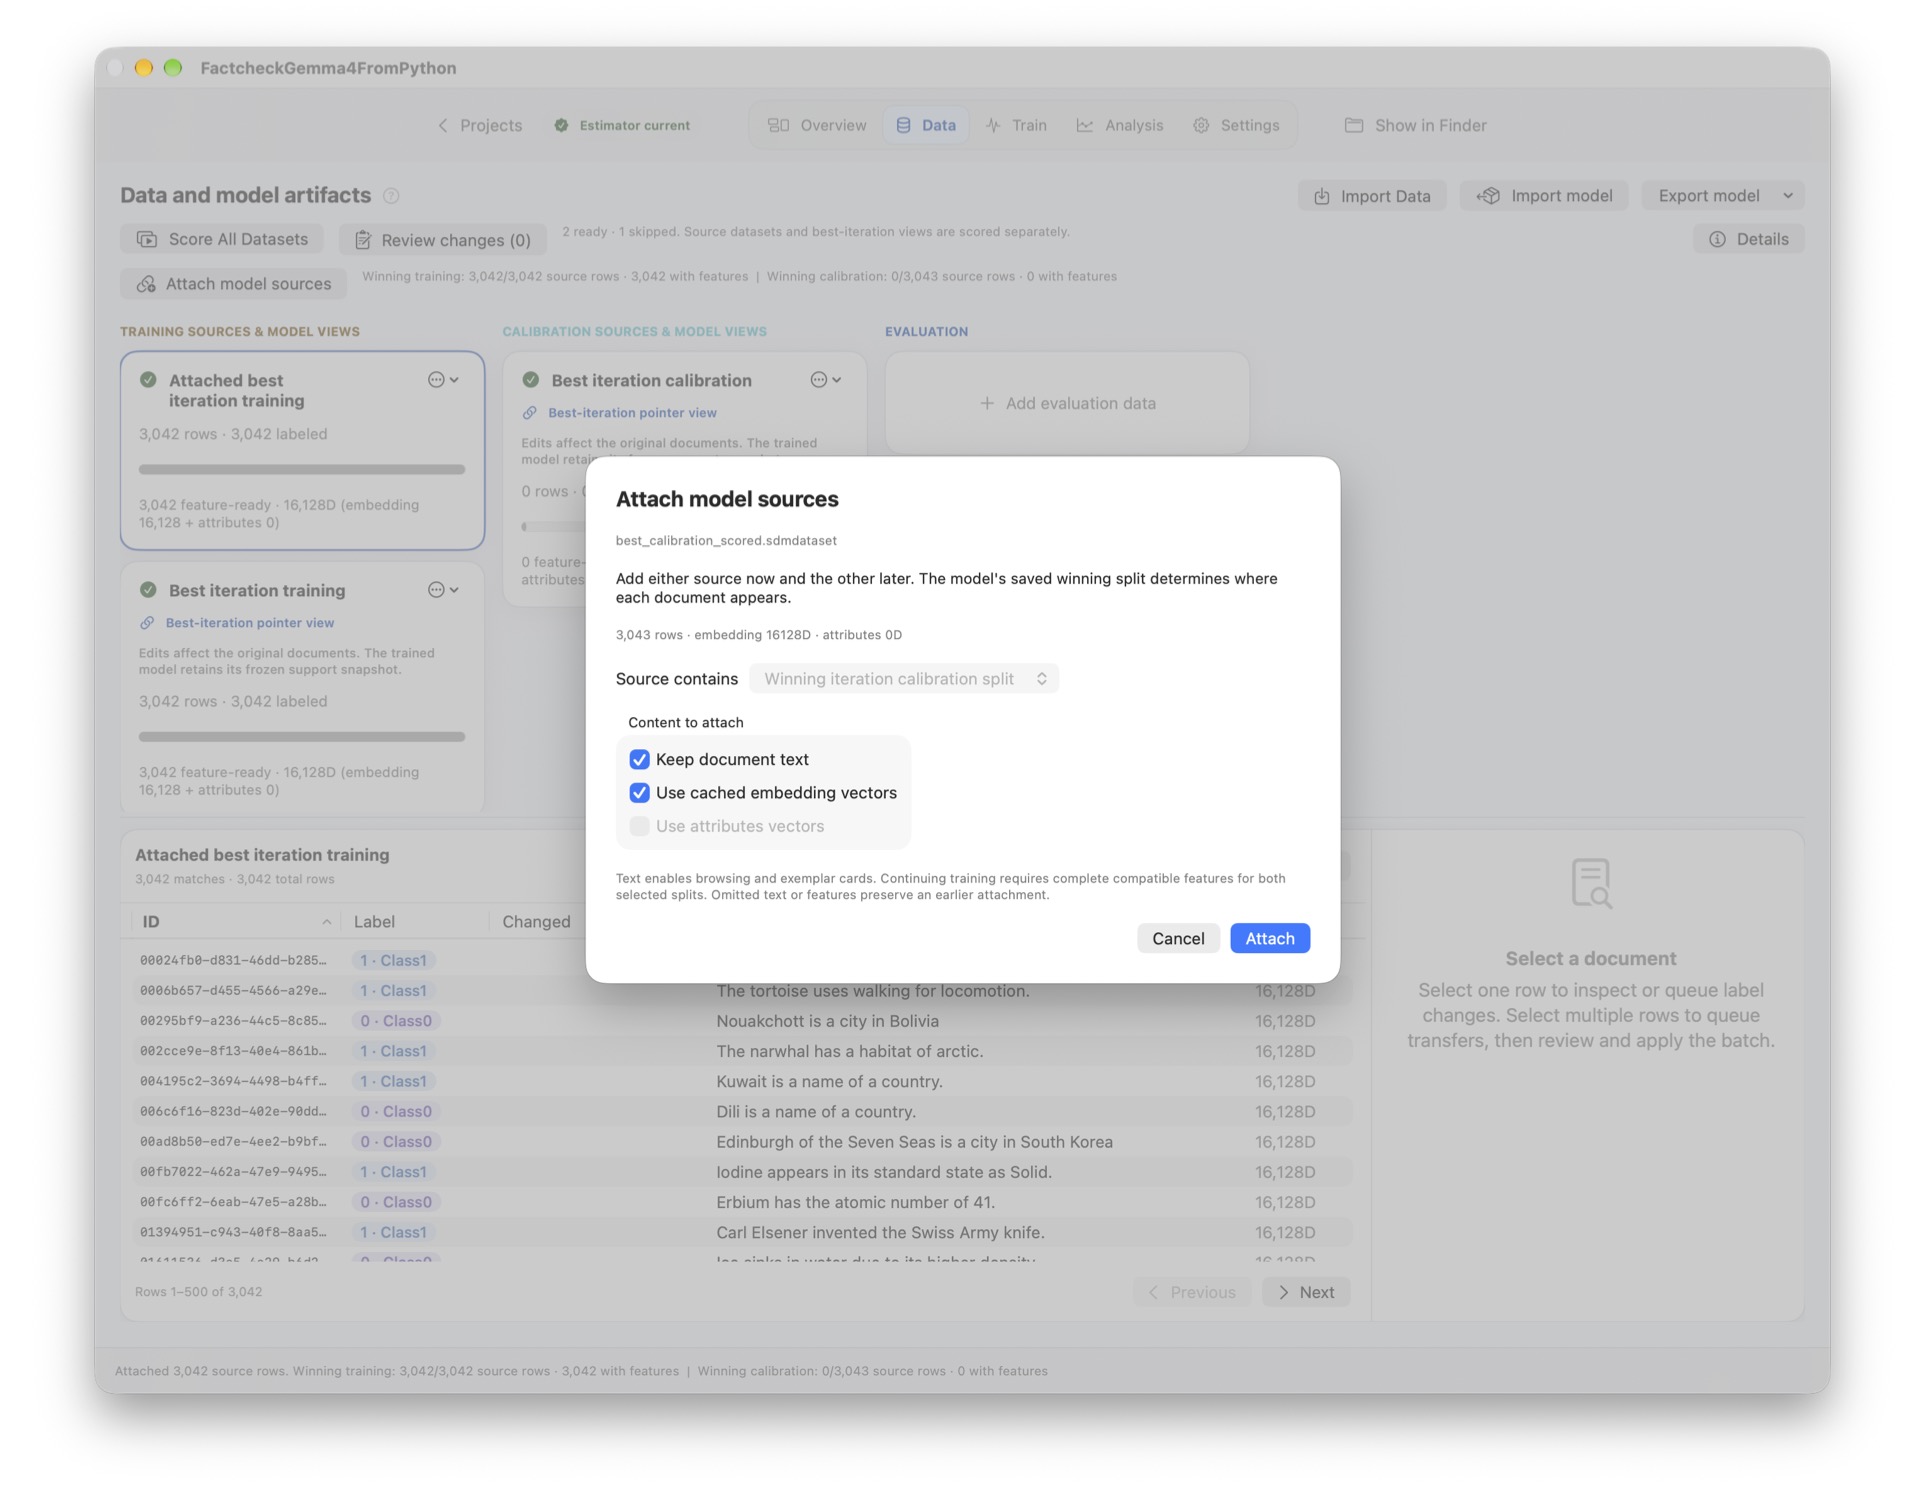Select row 'Erbium has the atomic number of 41.'
The height and width of the screenshot is (1487, 1924).
pos(742,1203)
